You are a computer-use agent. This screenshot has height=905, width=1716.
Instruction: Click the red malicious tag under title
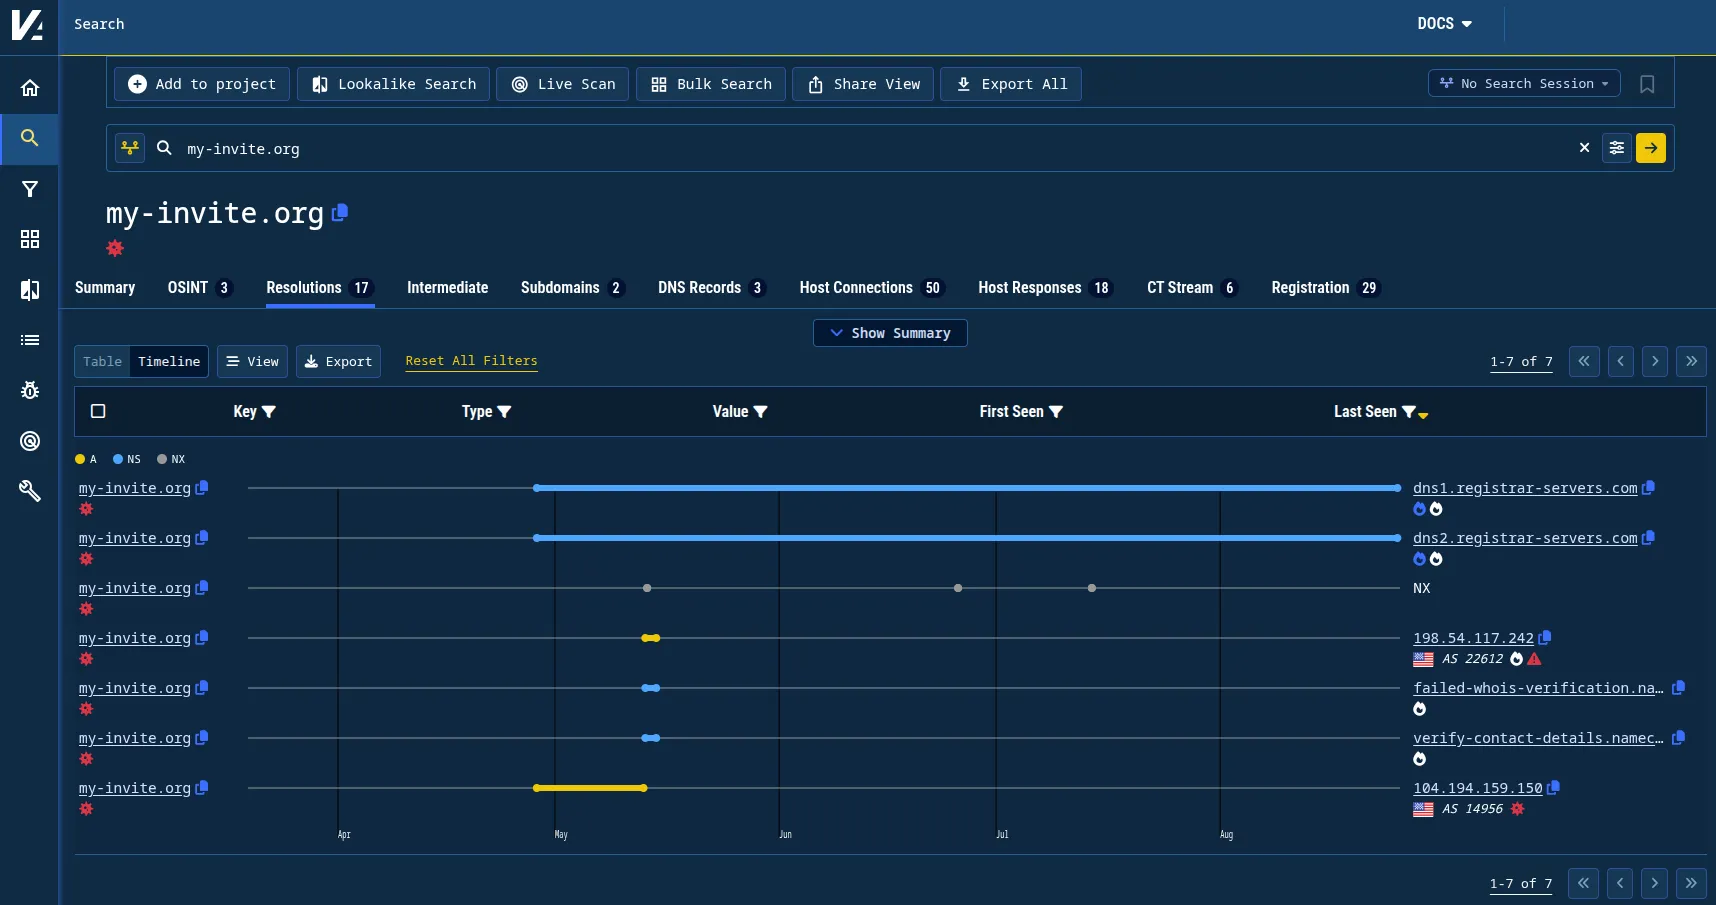(x=115, y=248)
